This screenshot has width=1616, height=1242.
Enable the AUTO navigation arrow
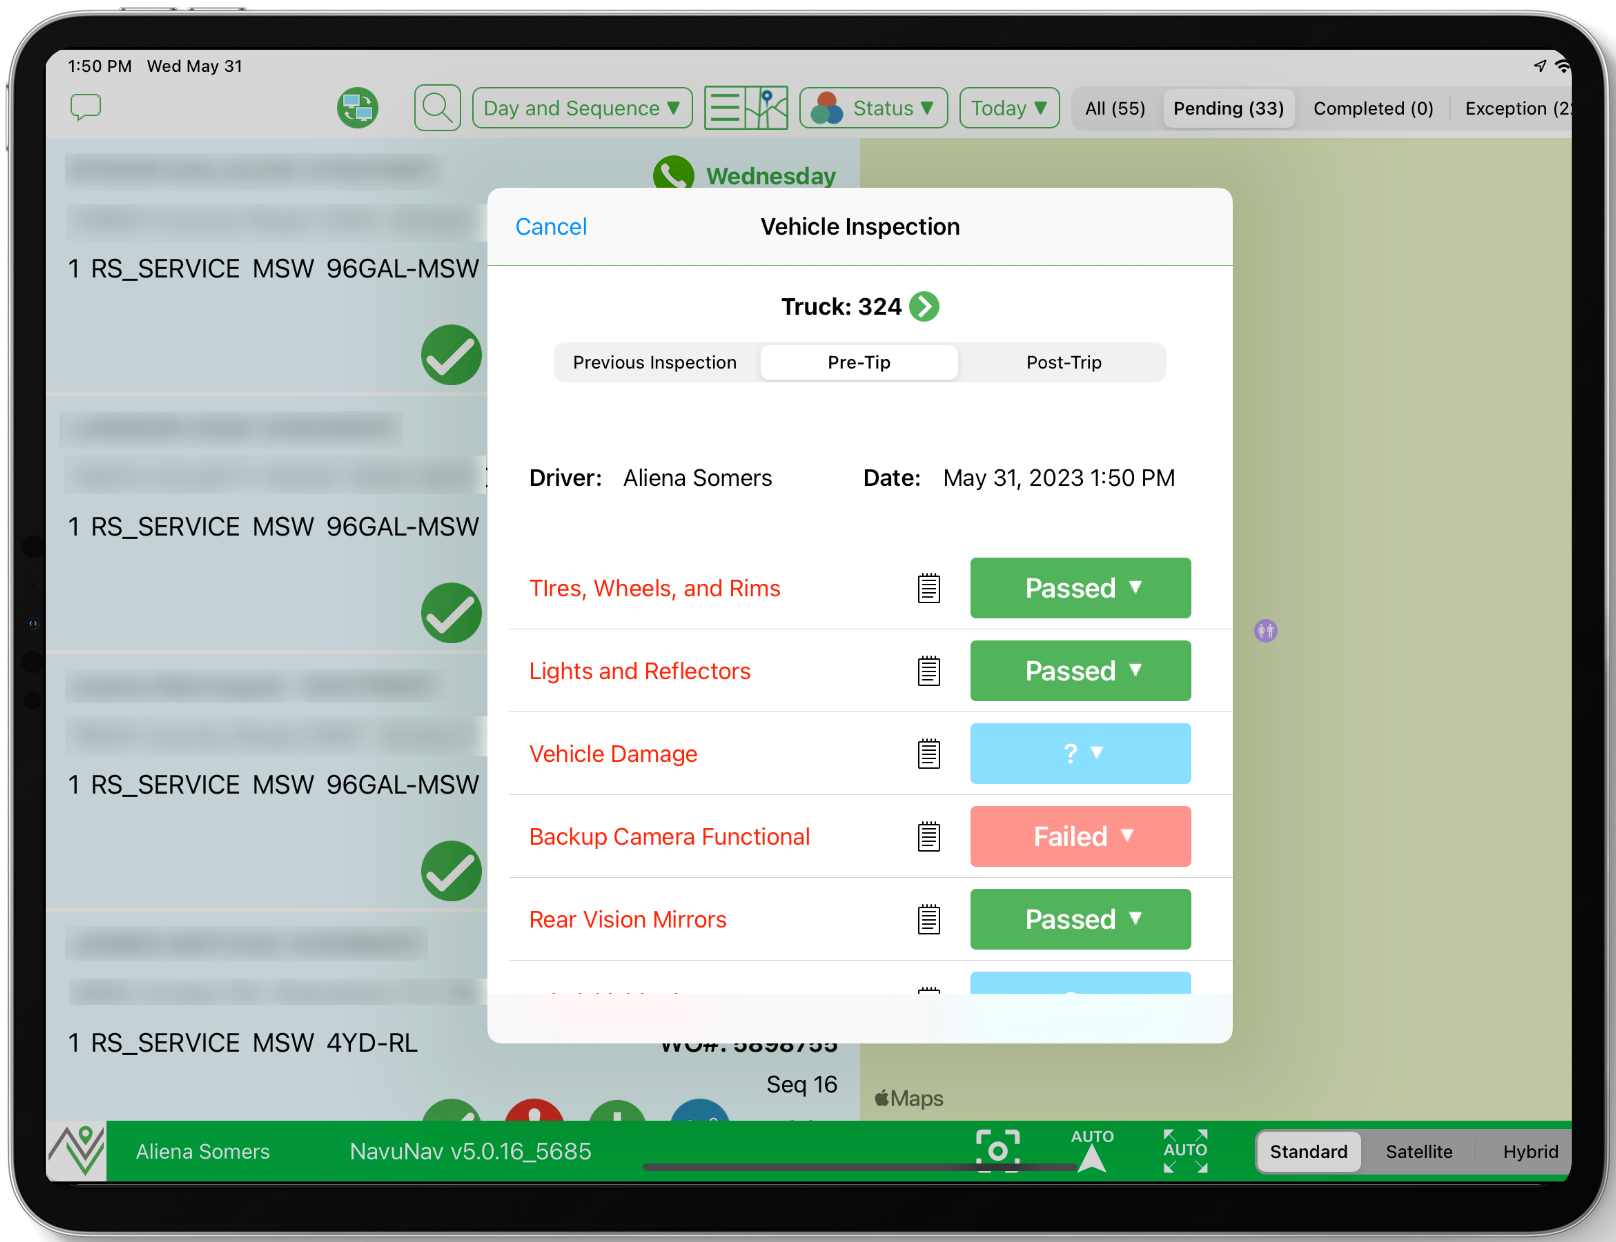tap(1092, 1150)
